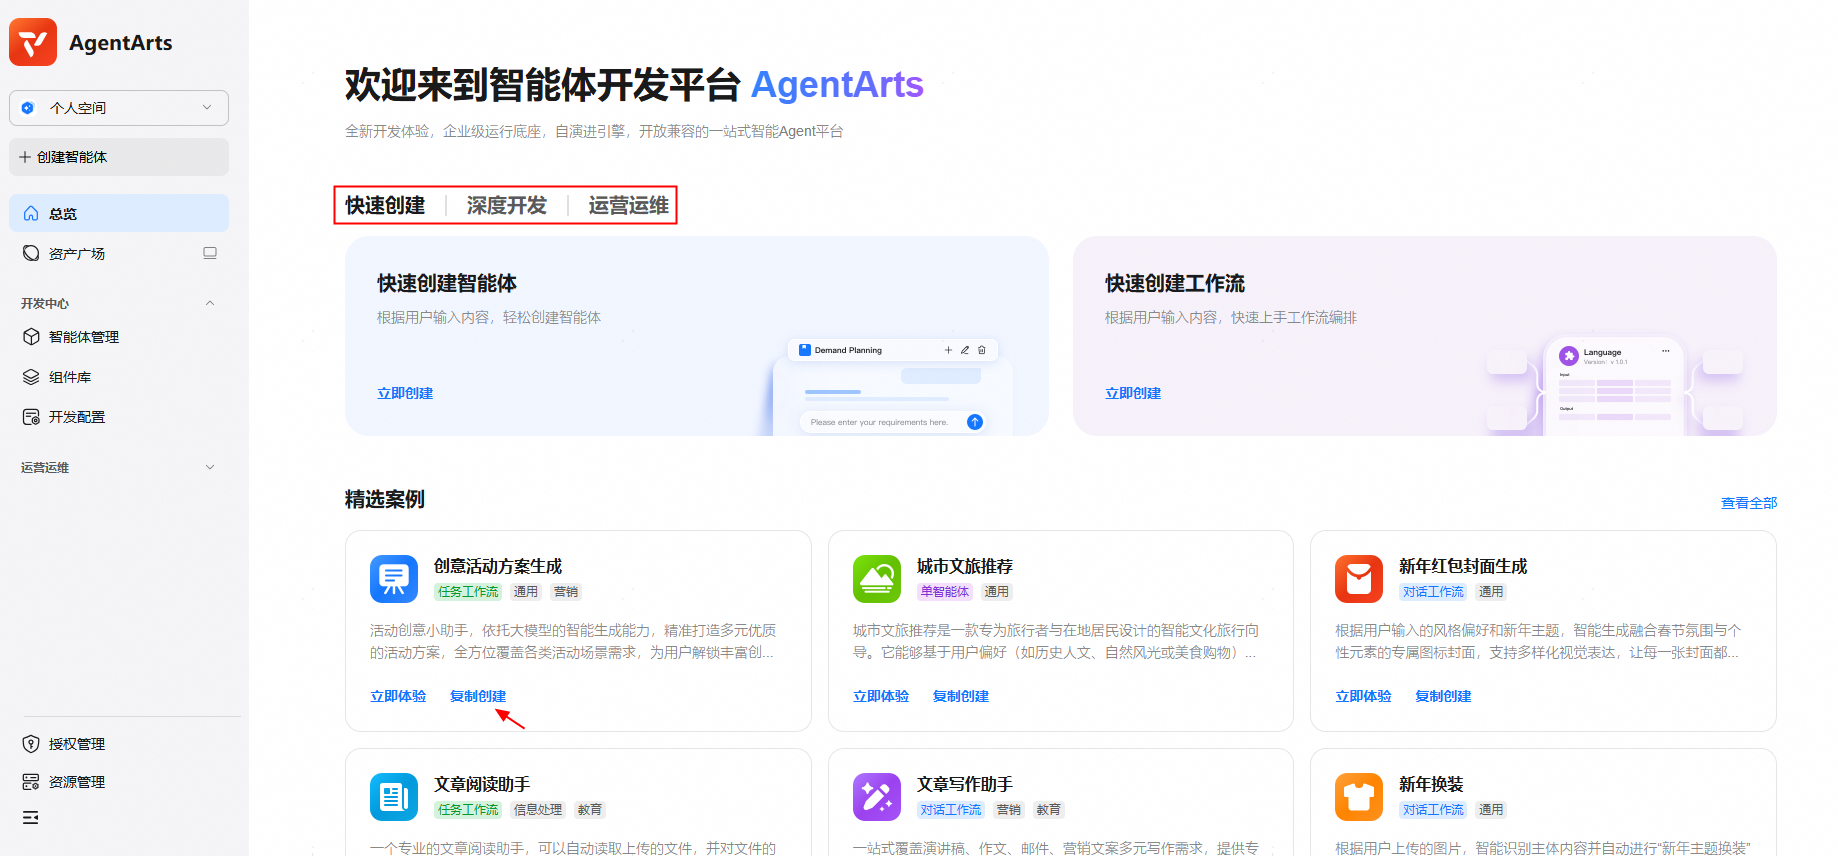Open the 文章阅读助手 card title
The image size is (1838, 856).
point(482,784)
